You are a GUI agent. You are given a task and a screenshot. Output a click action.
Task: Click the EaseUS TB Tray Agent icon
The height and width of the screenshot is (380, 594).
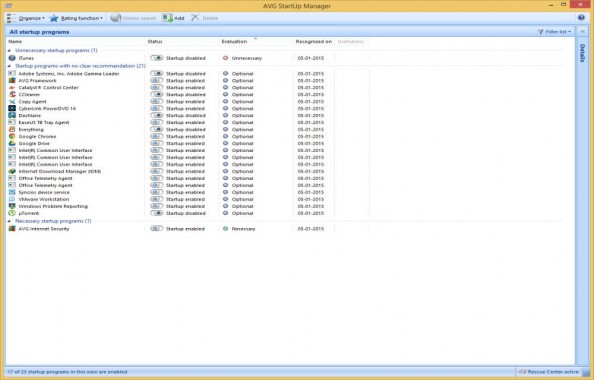point(12,122)
